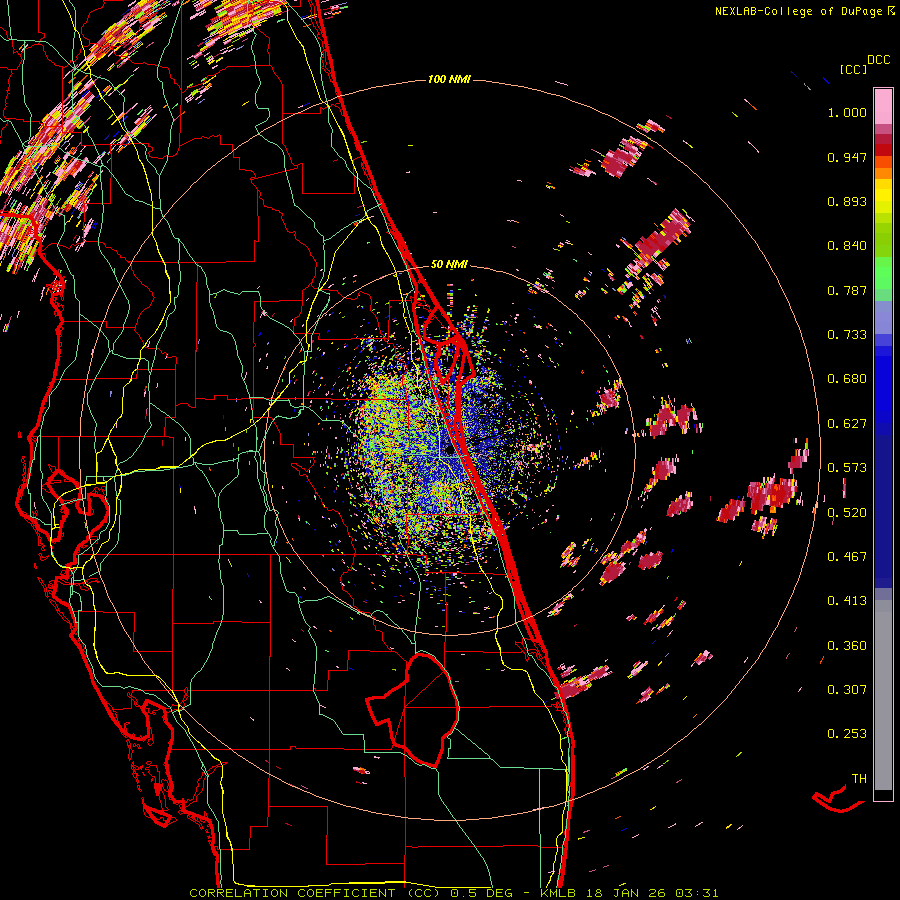Image resolution: width=900 pixels, height=900 pixels.
Task: Click the 50 NMI range ring label
Action: click(x=449, y=265)
